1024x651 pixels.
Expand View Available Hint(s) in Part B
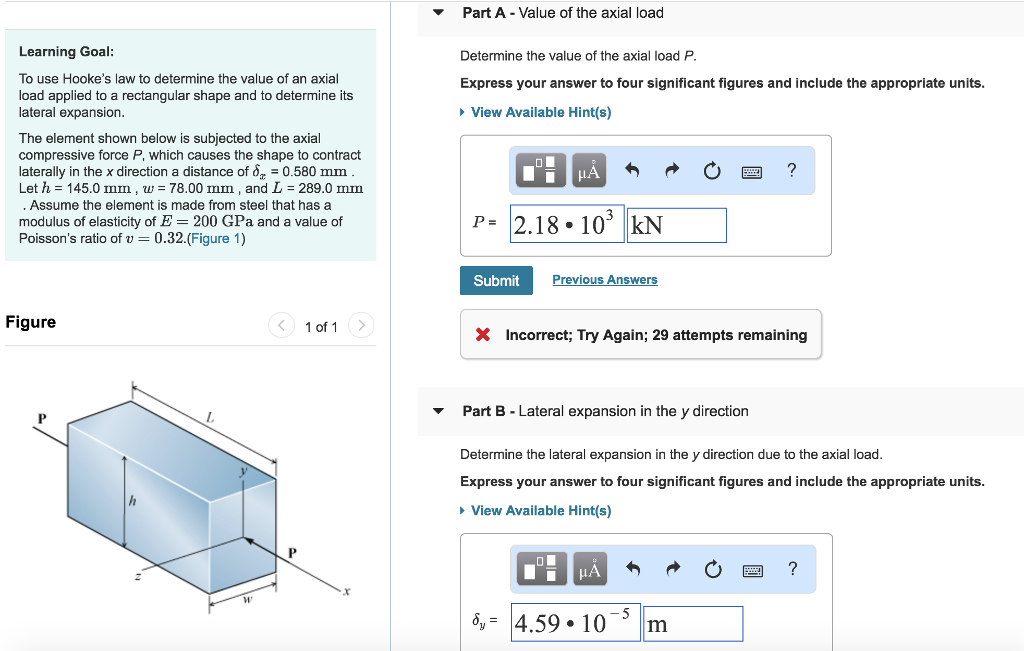pyautogui.click(x=540, y=510)
